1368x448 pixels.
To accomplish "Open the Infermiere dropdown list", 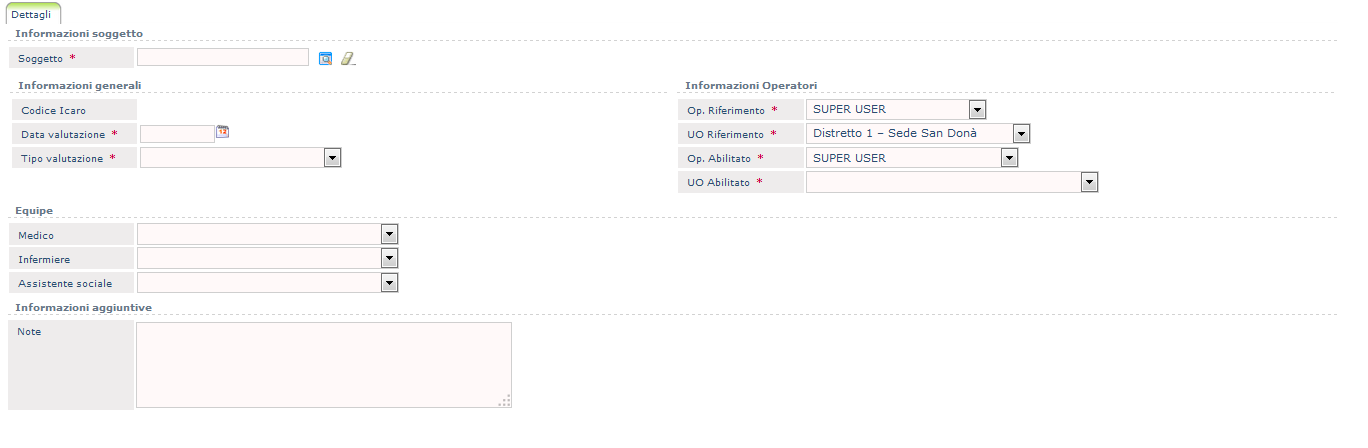I will [x=389, y=259].
